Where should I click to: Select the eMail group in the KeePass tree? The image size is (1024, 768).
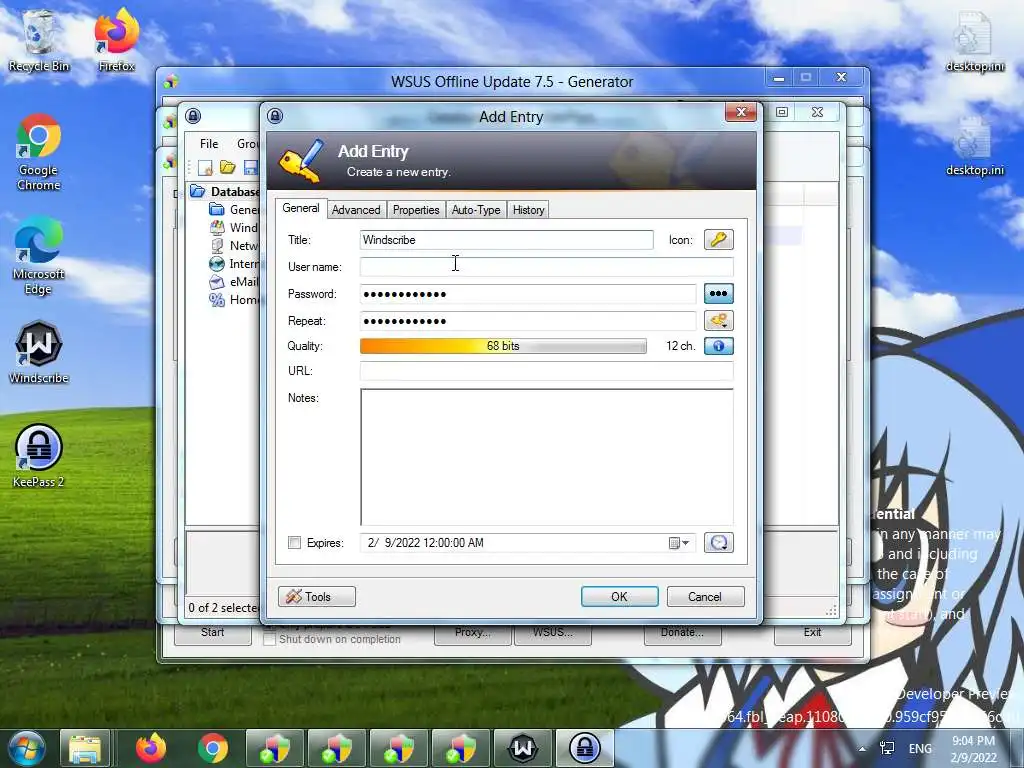234,281
